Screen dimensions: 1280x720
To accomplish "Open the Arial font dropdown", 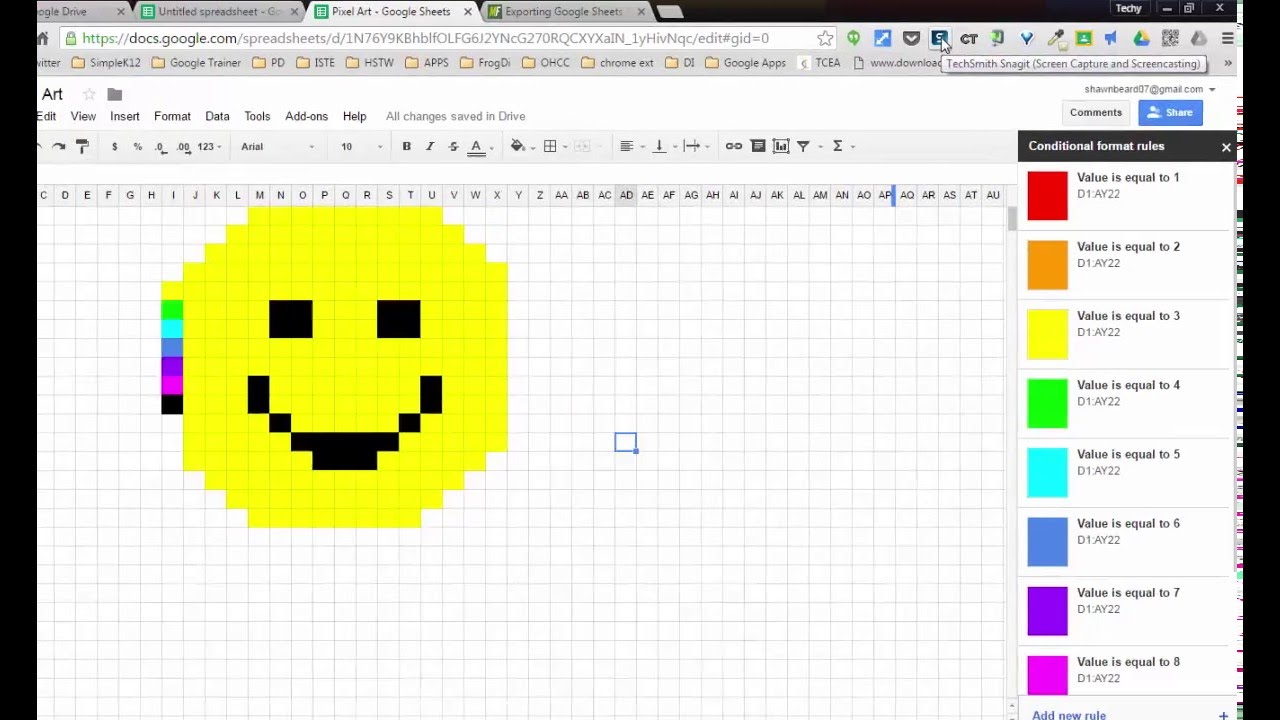I will [x=277, y=147].
